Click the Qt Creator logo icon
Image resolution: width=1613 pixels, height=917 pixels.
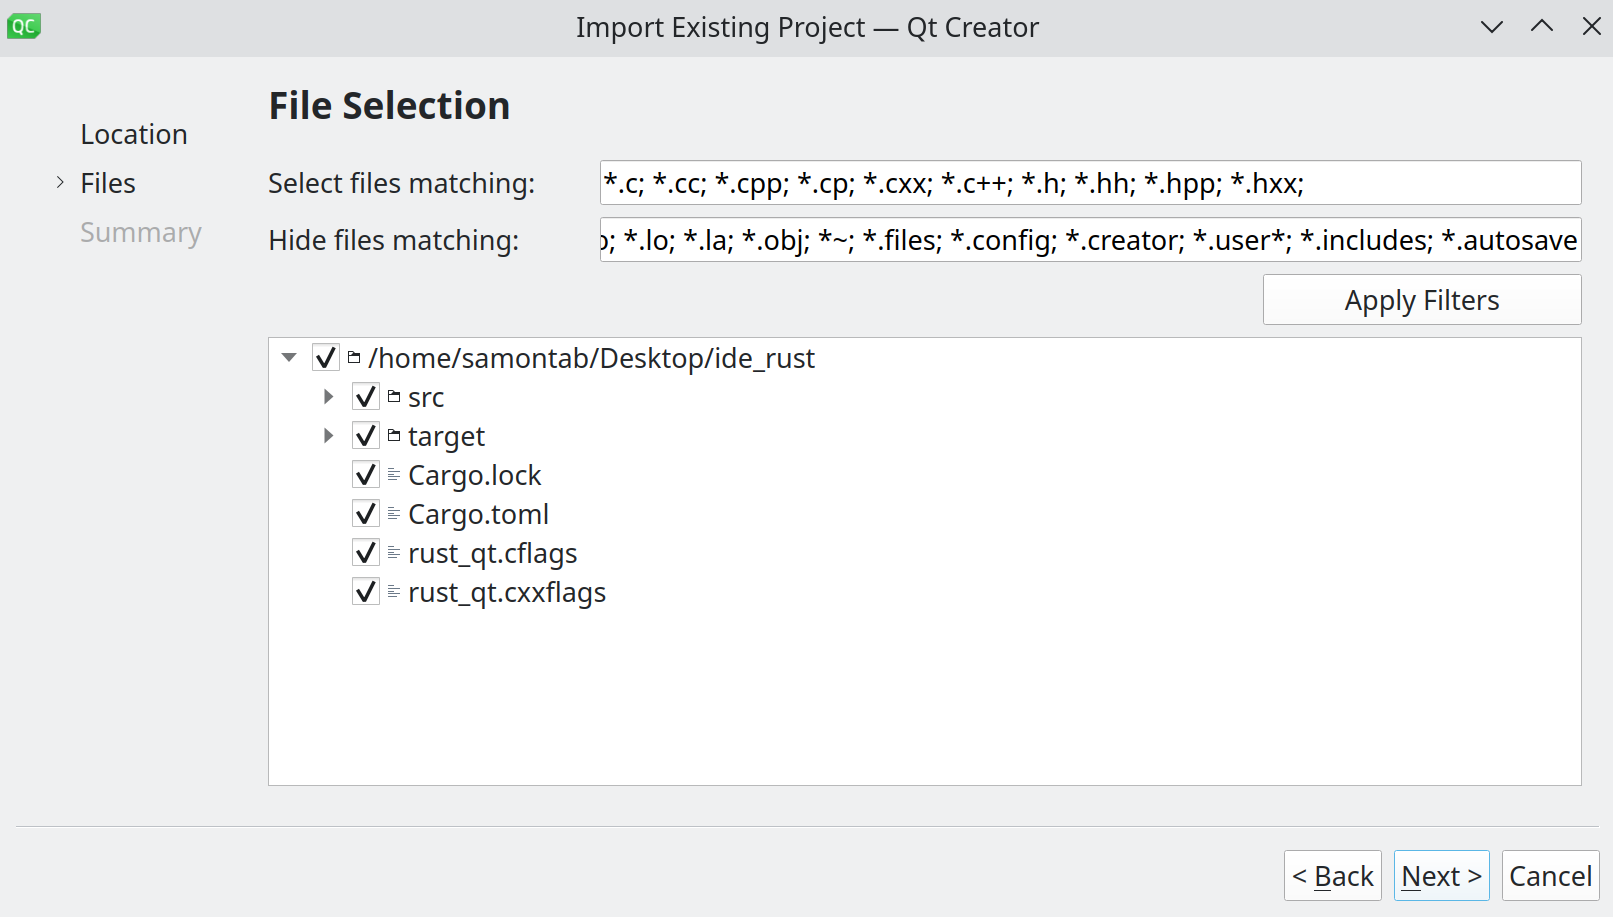coord(23,26)
